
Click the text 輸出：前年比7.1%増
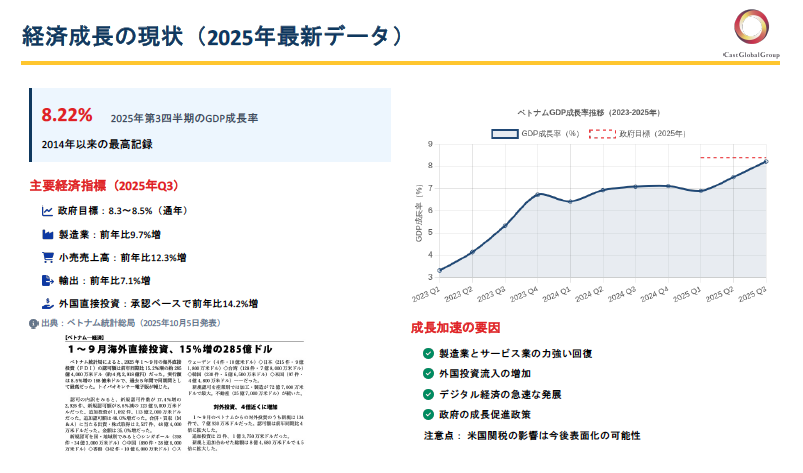coord(104,281)
